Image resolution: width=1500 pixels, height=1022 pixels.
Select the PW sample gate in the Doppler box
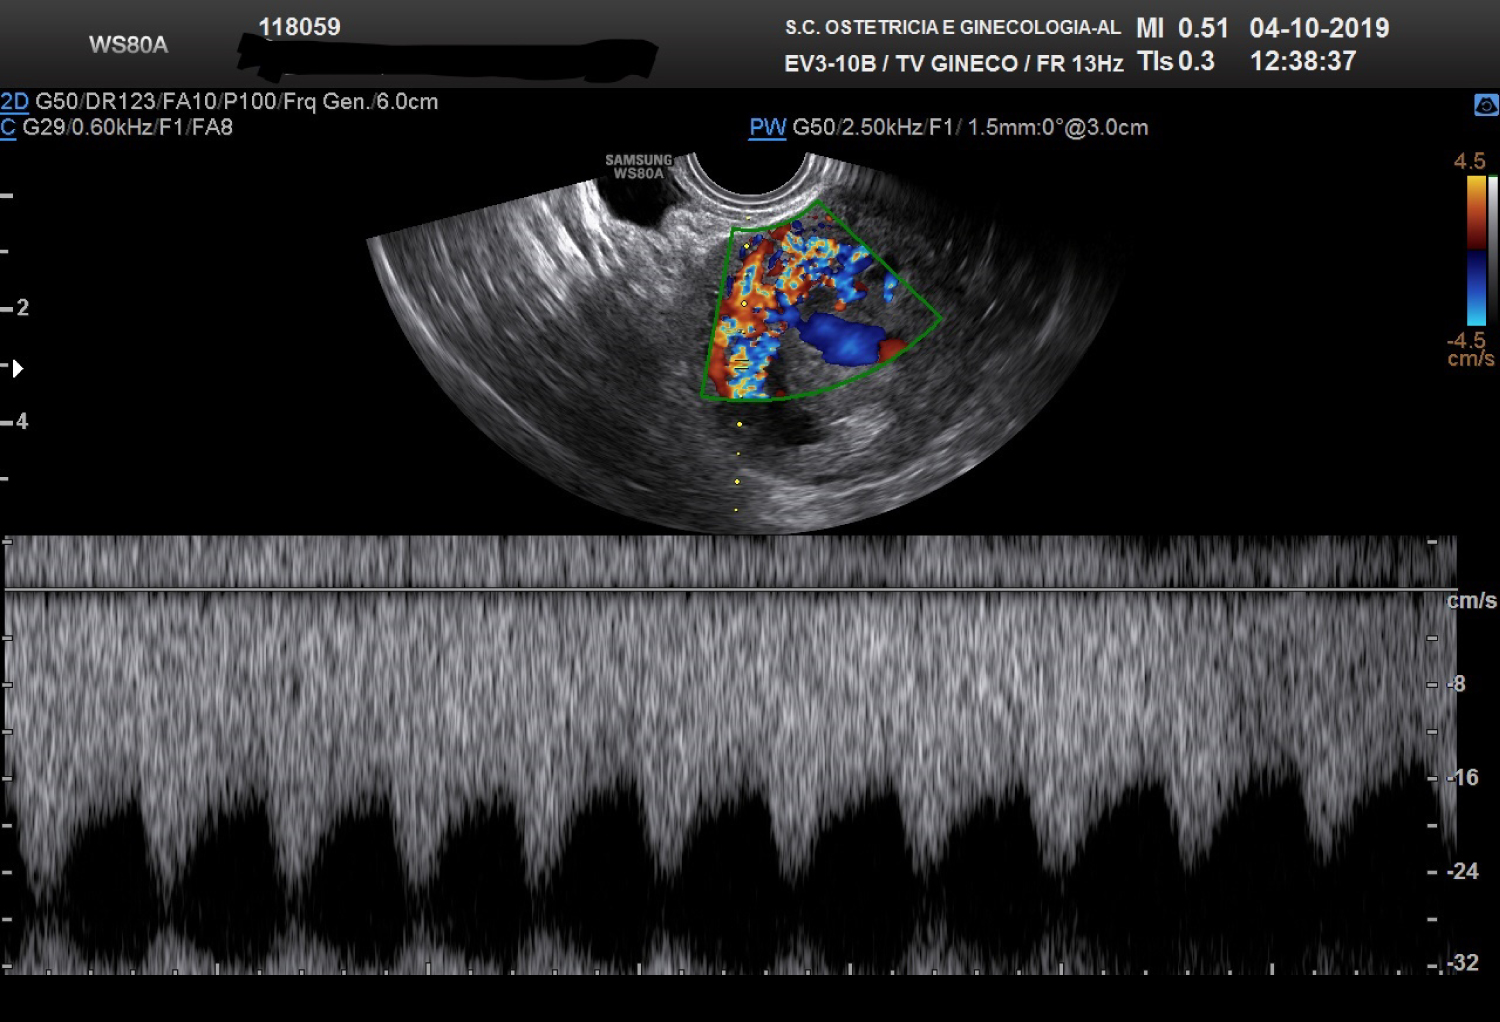[741, 365]
